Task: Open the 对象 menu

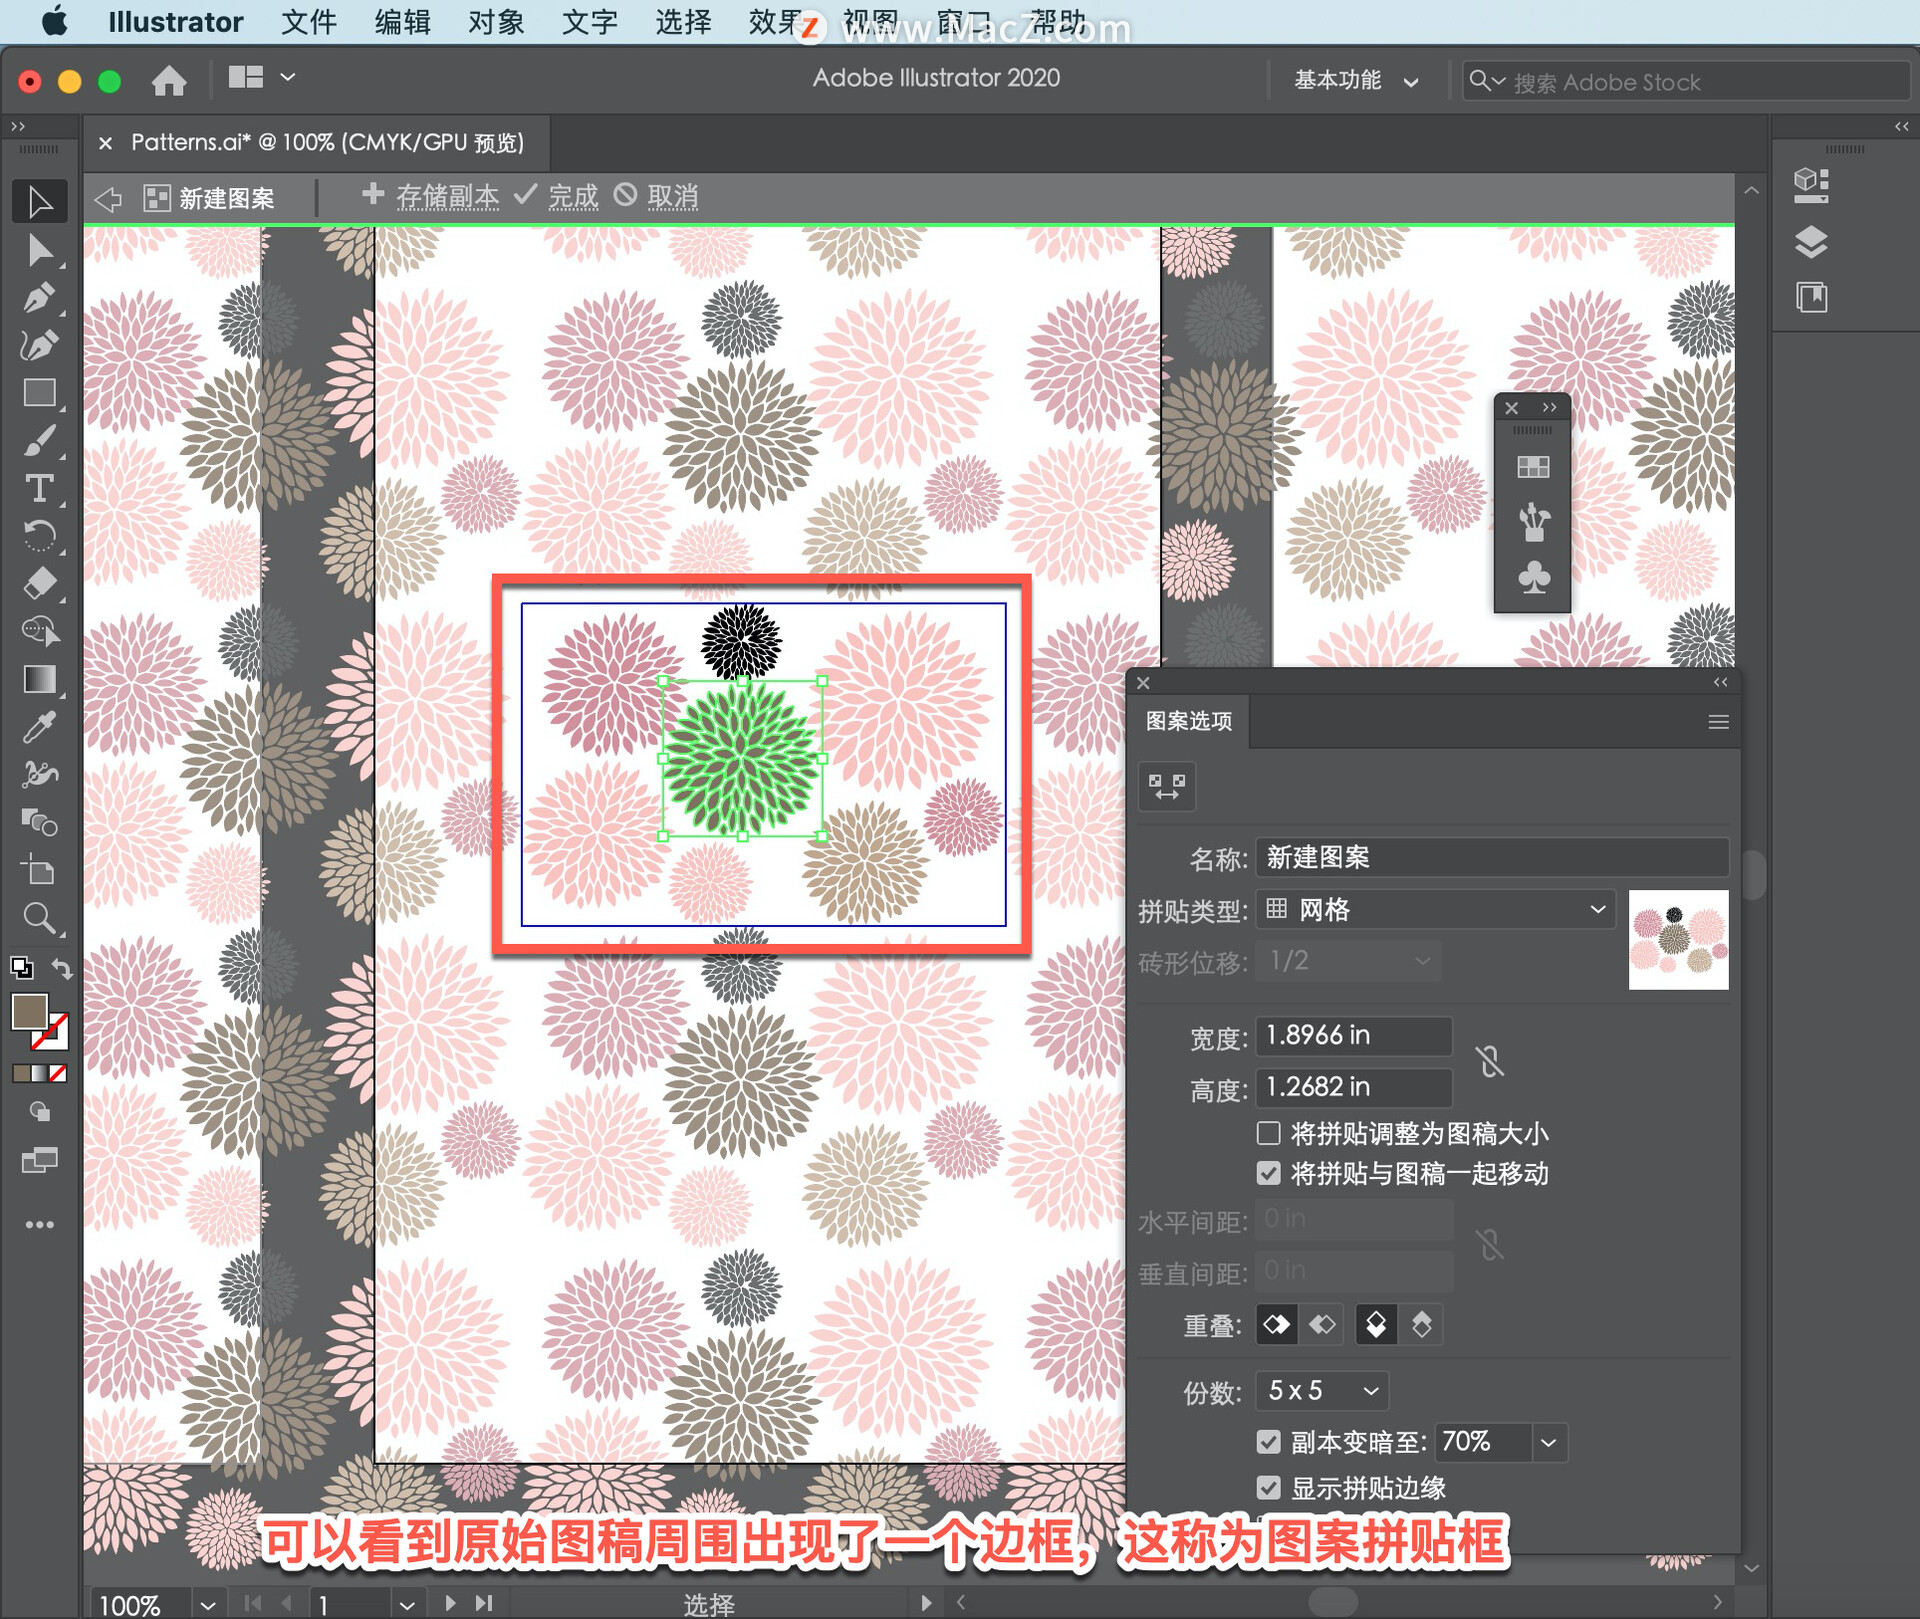Action: (496, 22)
